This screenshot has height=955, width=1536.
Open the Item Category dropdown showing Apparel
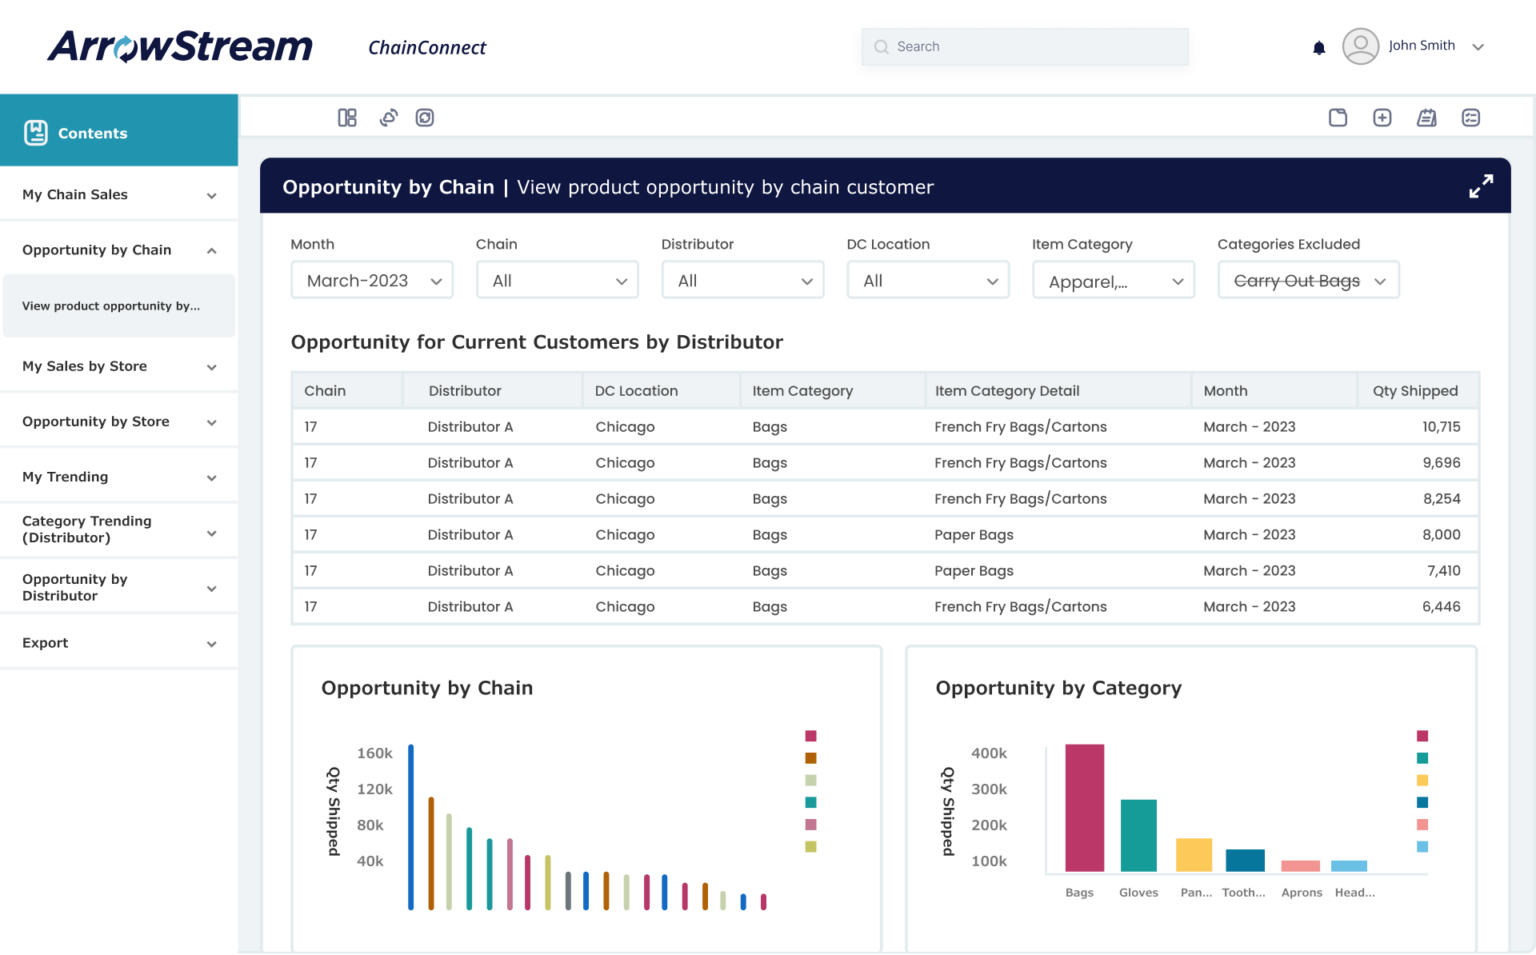pyautogui.click(x=1112, y=280)
